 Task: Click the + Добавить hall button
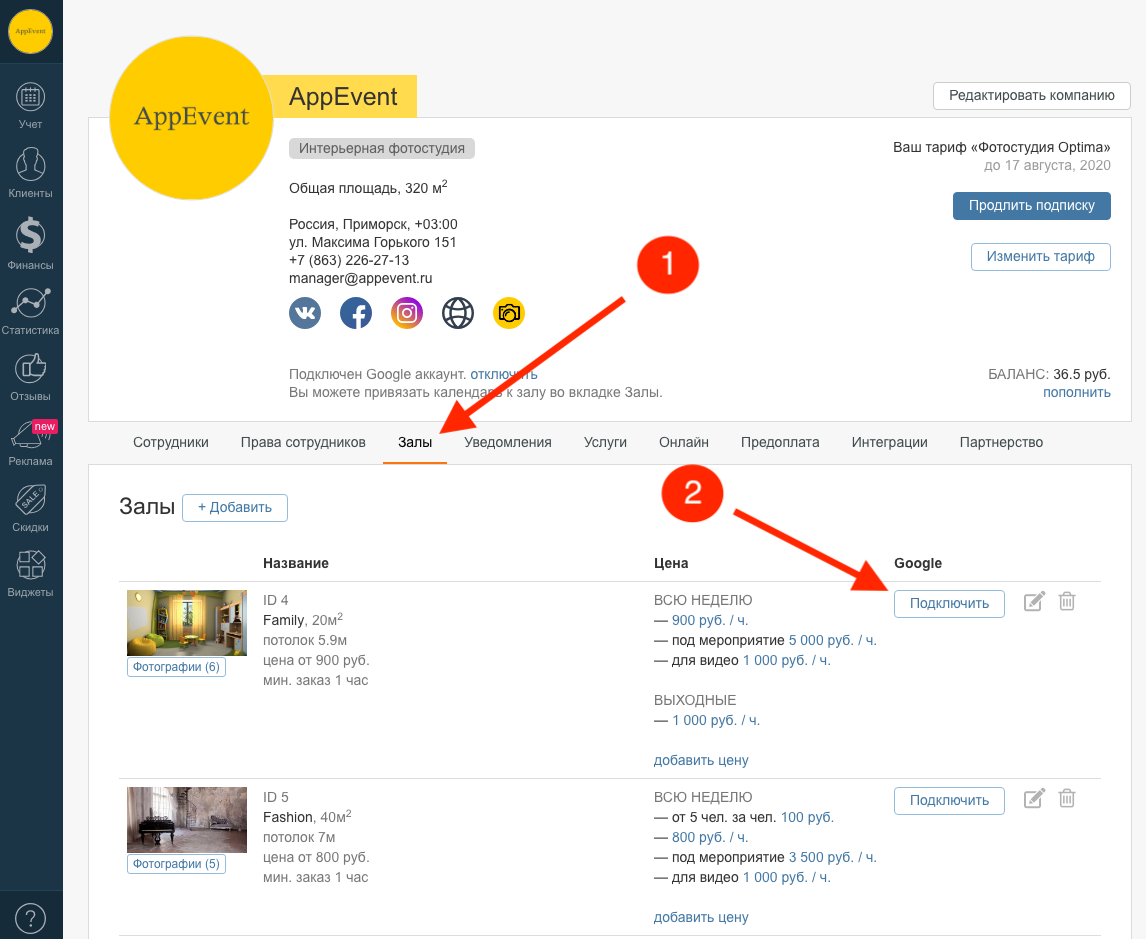pos(235,507)
